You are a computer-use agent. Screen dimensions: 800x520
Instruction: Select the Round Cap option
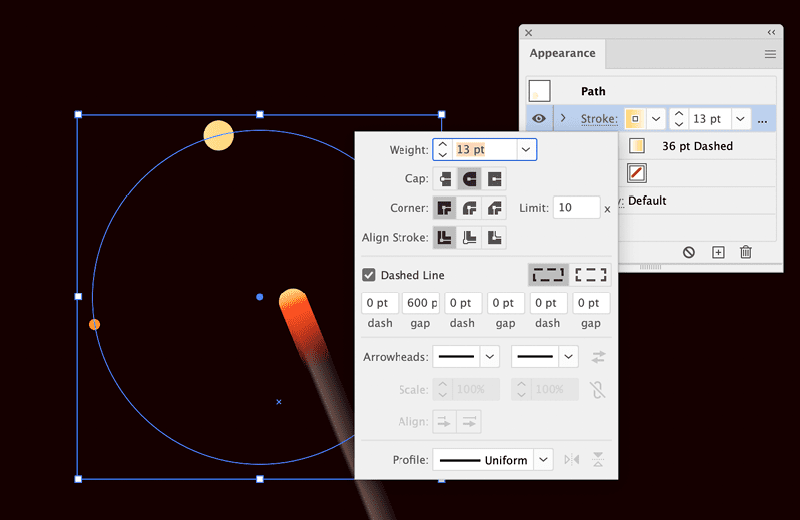469,179
